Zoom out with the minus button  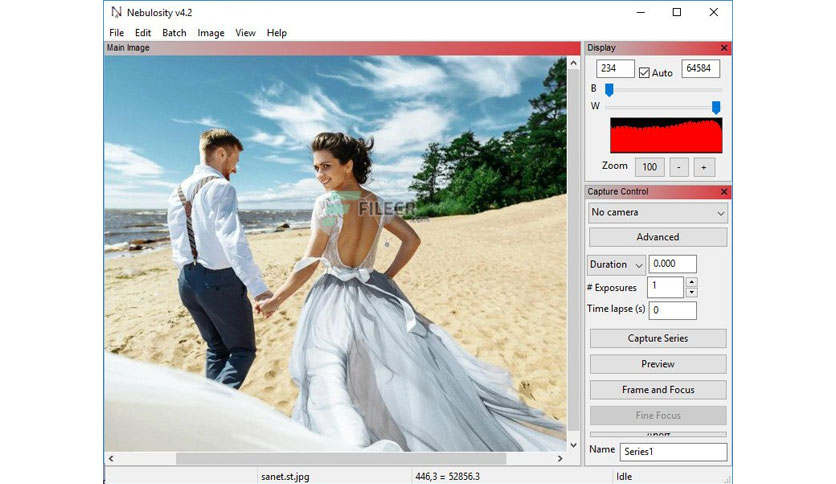679,167
